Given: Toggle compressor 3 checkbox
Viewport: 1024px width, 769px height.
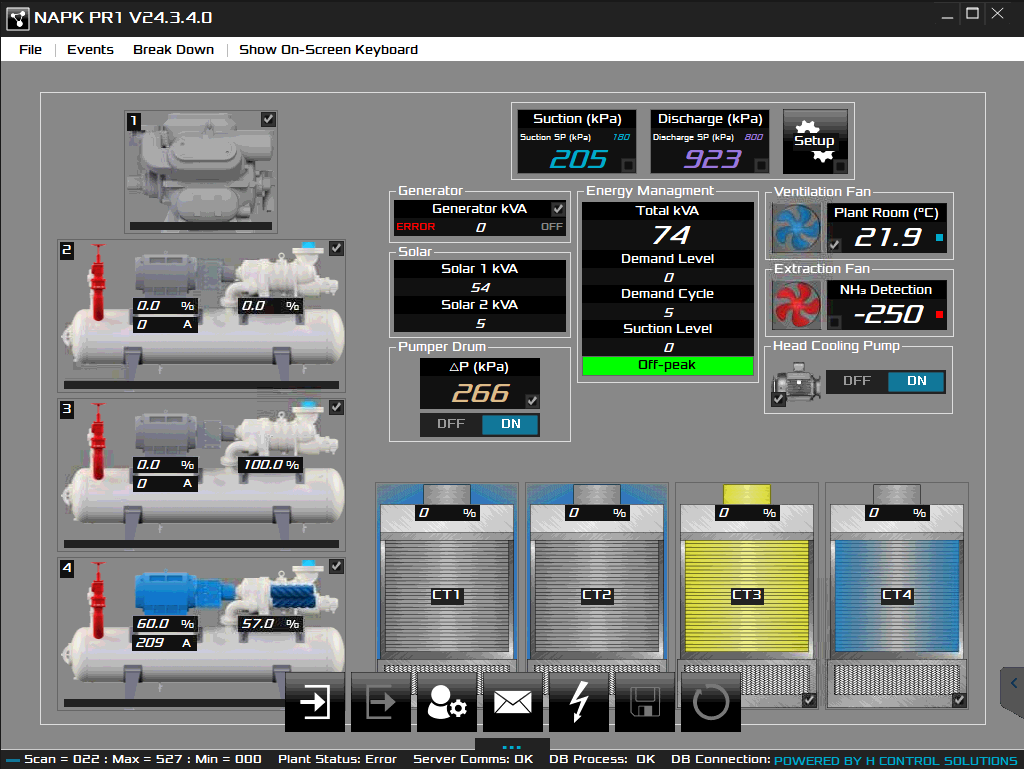Looking at the screenshot, I should (x=336, y=407).
